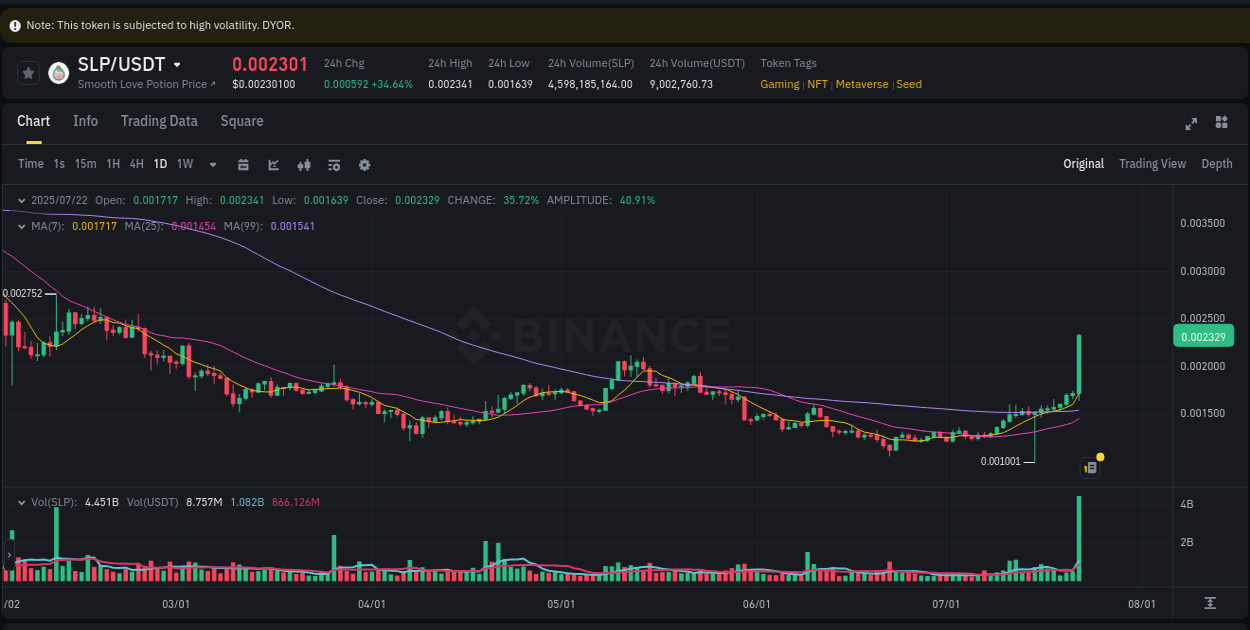Viewport: 1250px width, 630px height.
Task: Collapse the MA(7) indicator row
Action: pos(20,227)
